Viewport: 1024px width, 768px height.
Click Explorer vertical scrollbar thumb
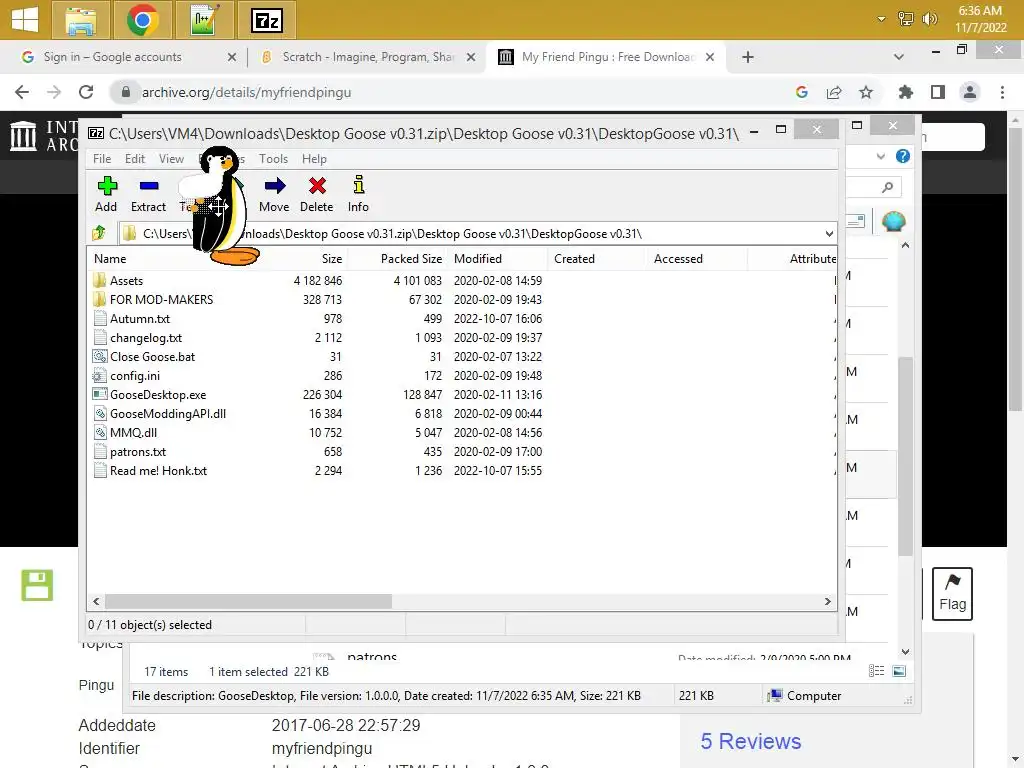pos(905,457)
